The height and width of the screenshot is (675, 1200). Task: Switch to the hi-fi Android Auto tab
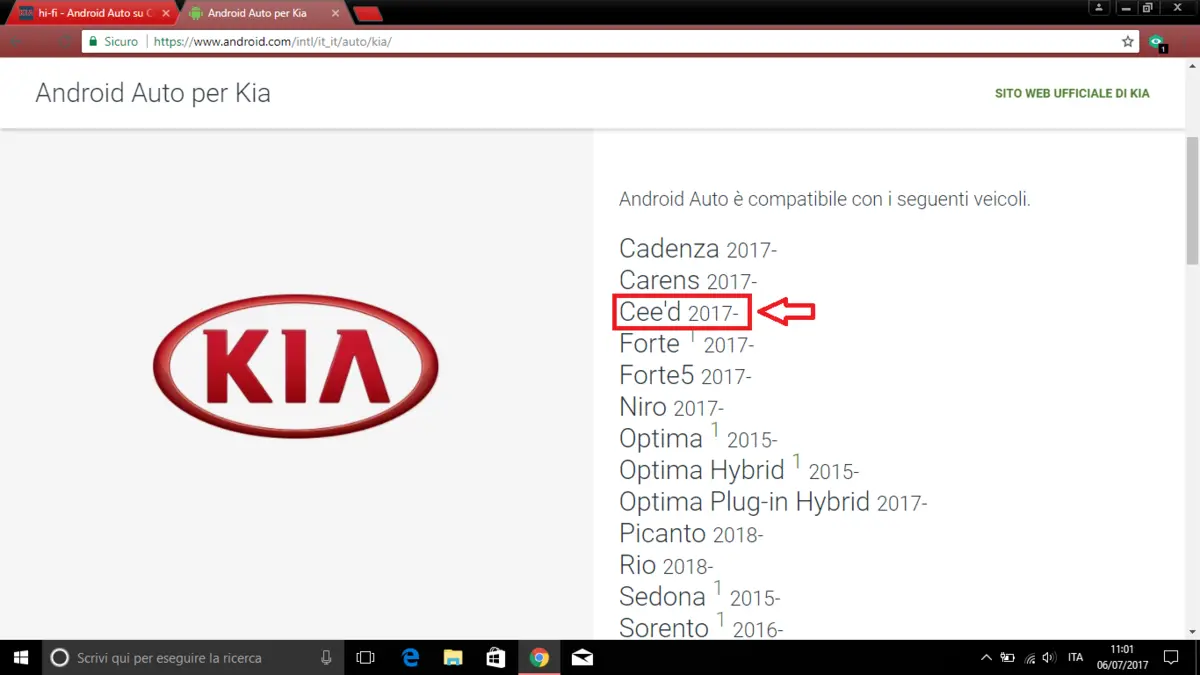click(x=90, y=13)
